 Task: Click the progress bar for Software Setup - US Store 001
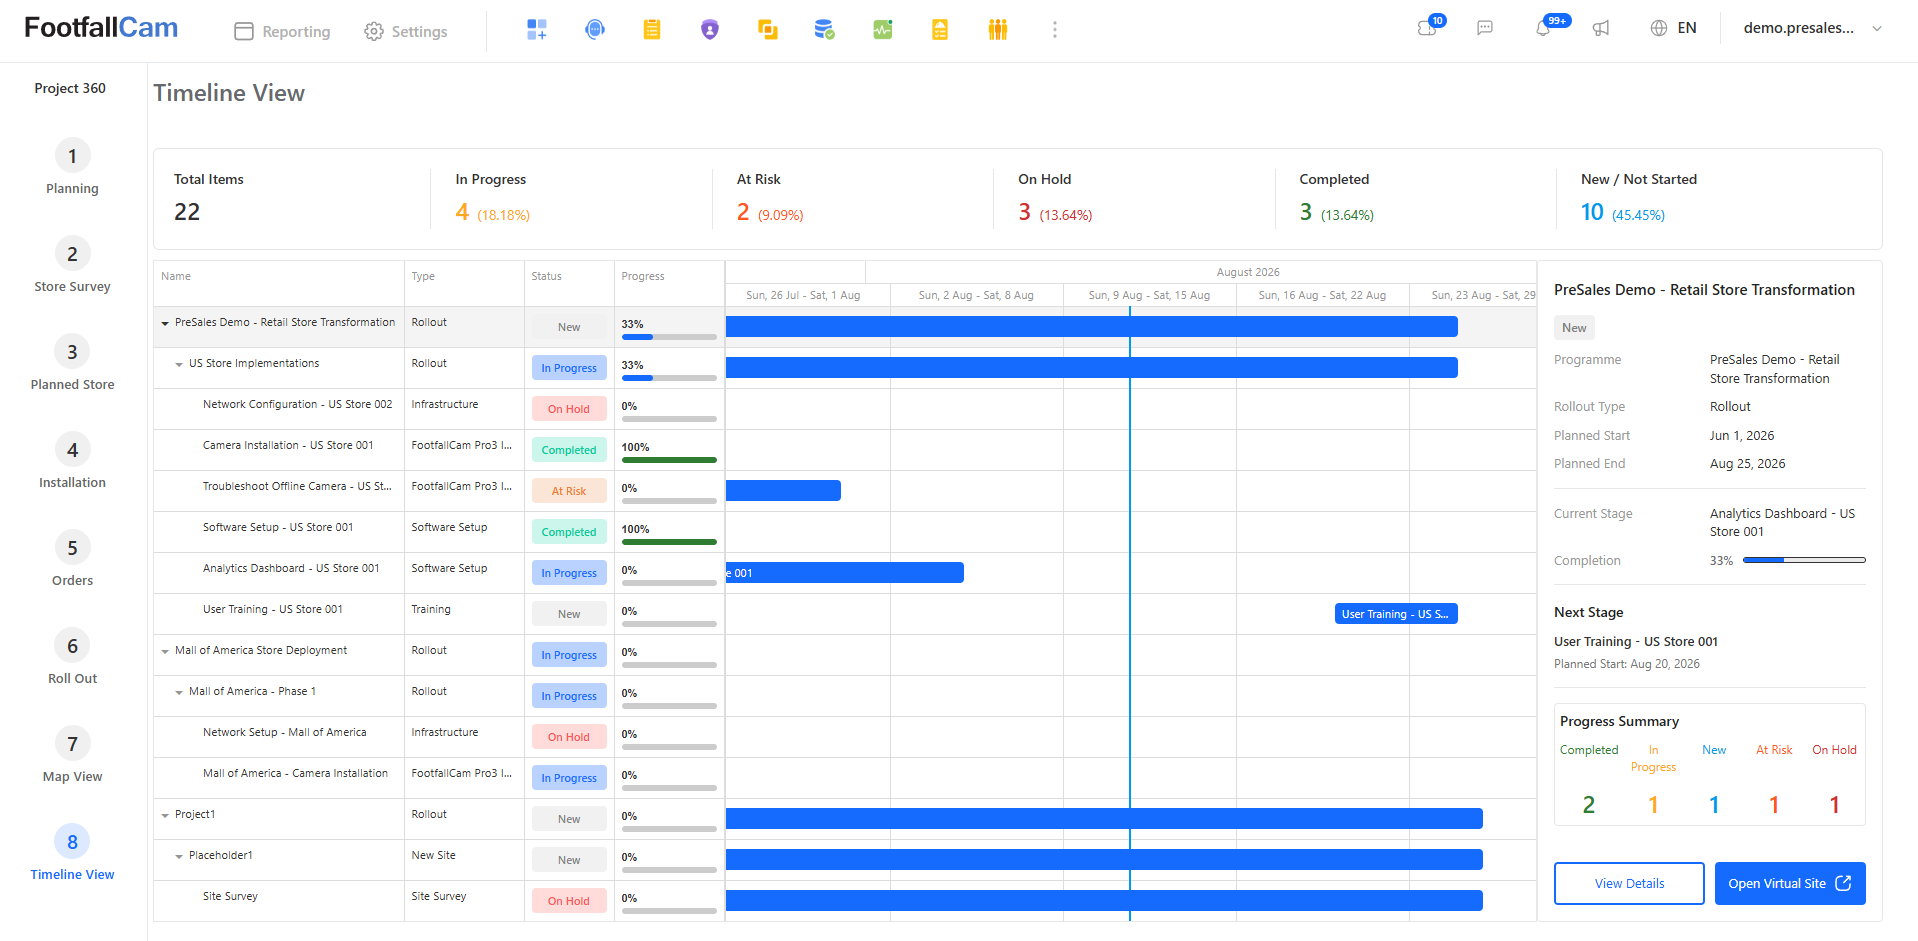click(669, 542)
